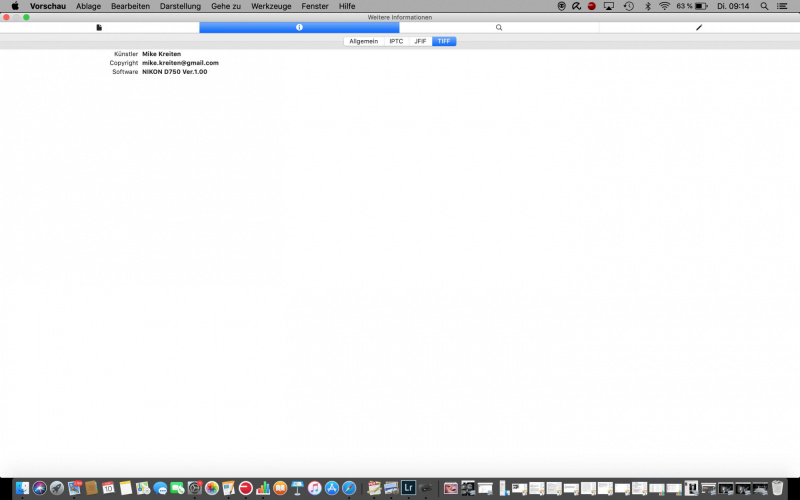Open the Vorschau menu
Image resolution: width=800 pixels, height=500 pixels.
48,6
